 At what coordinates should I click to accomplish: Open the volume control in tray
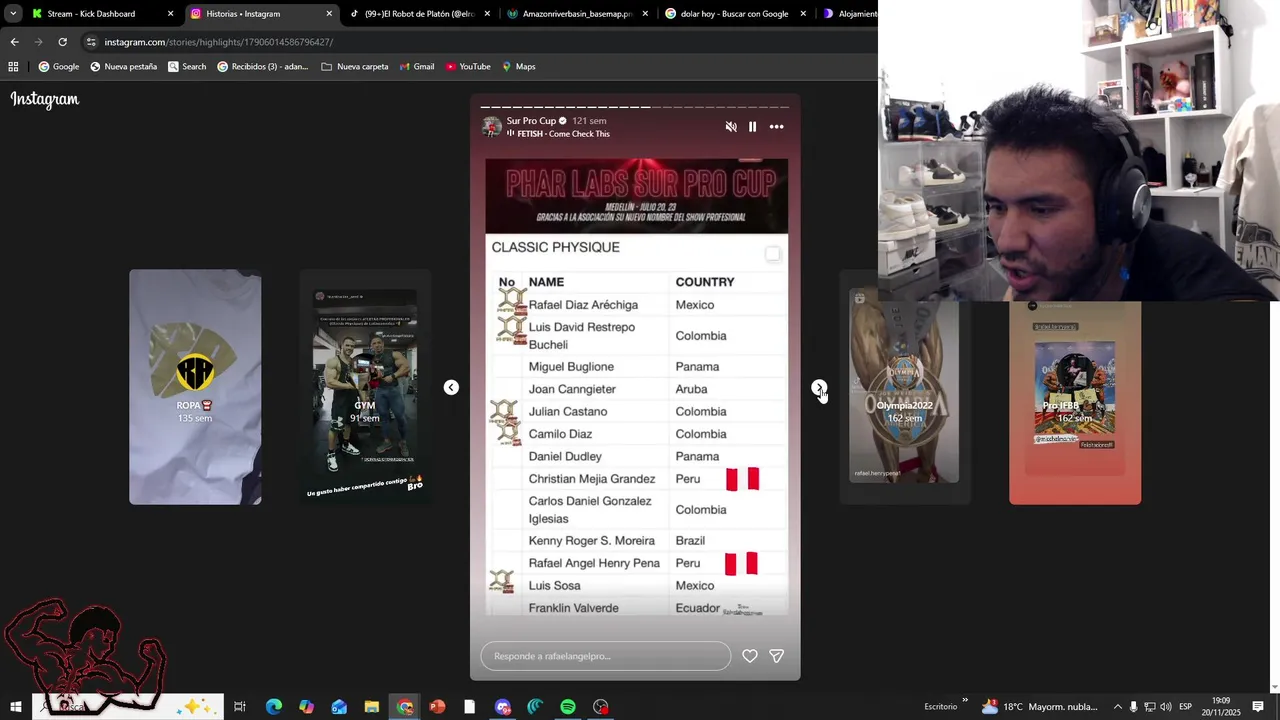1166,707
